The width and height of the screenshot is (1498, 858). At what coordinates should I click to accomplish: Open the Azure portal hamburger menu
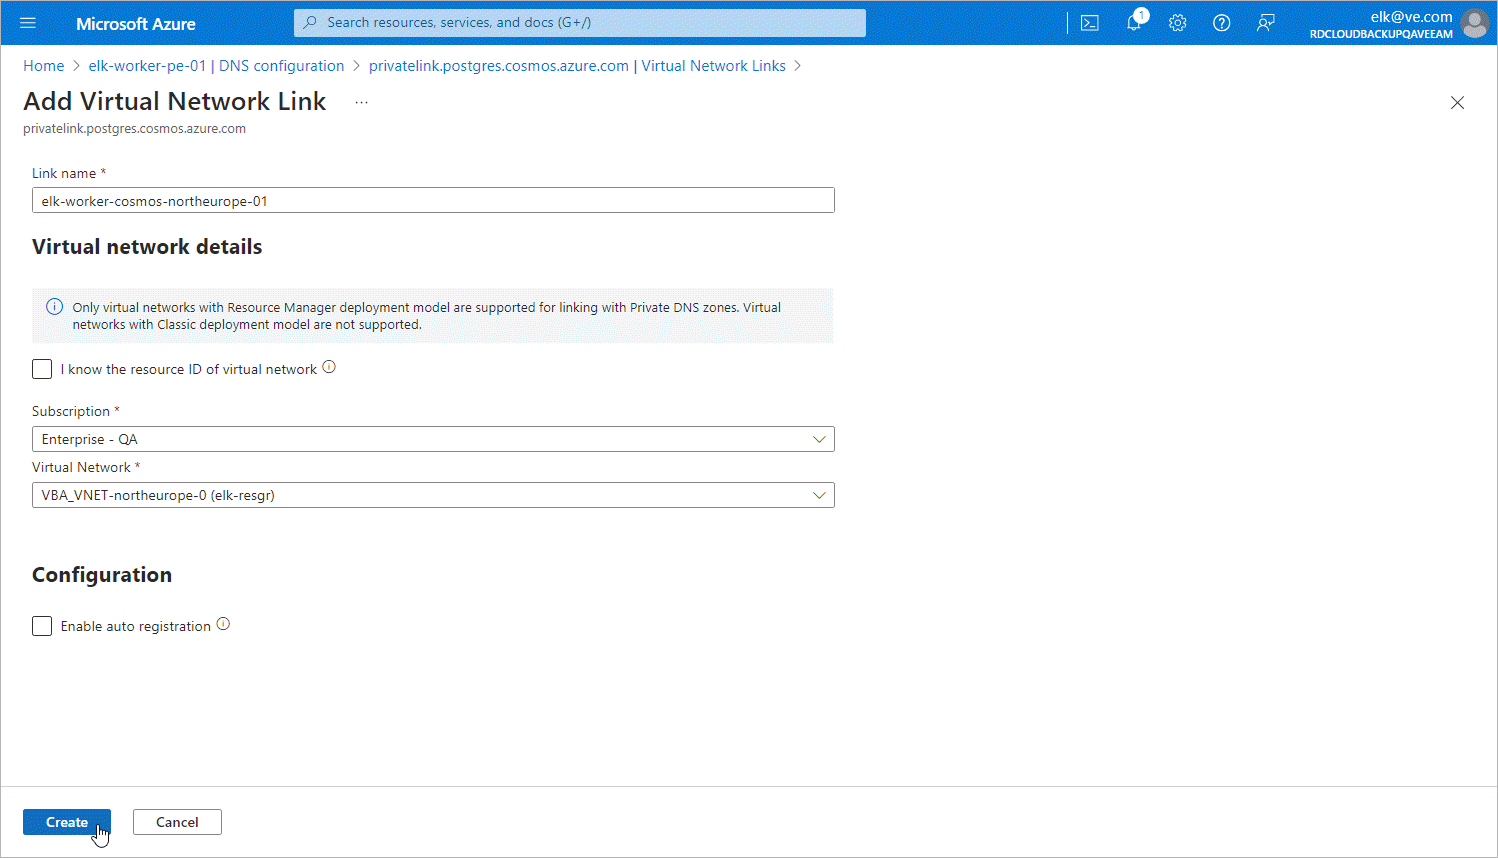pos(28,23)
